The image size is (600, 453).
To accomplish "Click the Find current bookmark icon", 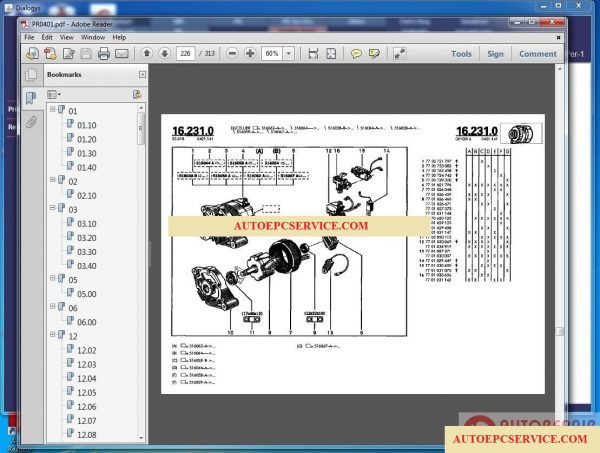I will tap(137, 95).
